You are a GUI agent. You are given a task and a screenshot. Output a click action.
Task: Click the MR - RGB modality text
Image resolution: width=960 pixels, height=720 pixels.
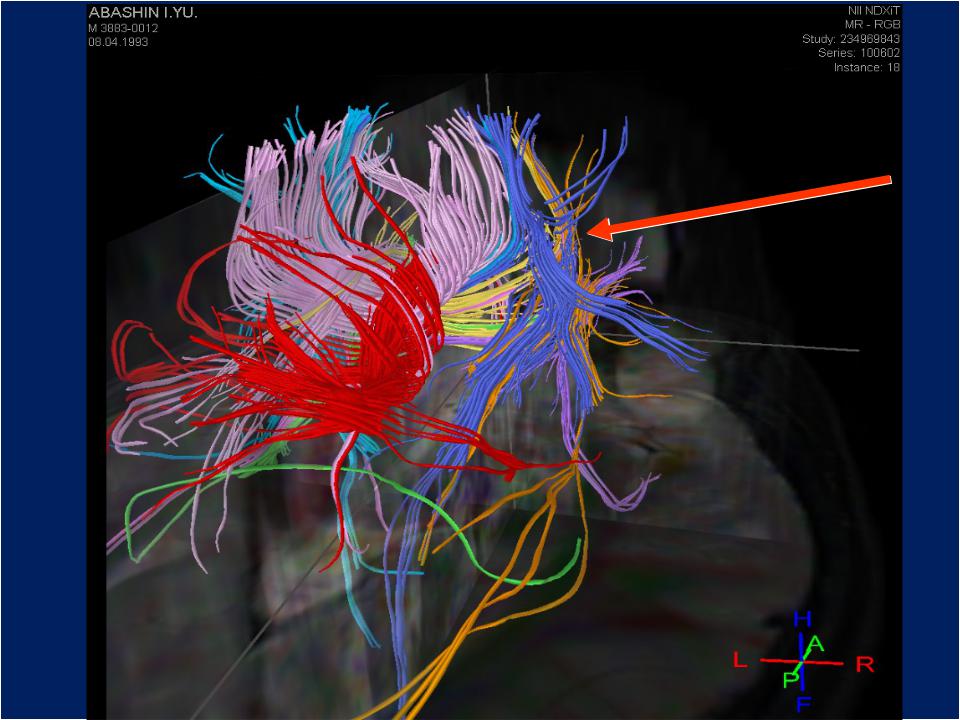tap(872, 24)
